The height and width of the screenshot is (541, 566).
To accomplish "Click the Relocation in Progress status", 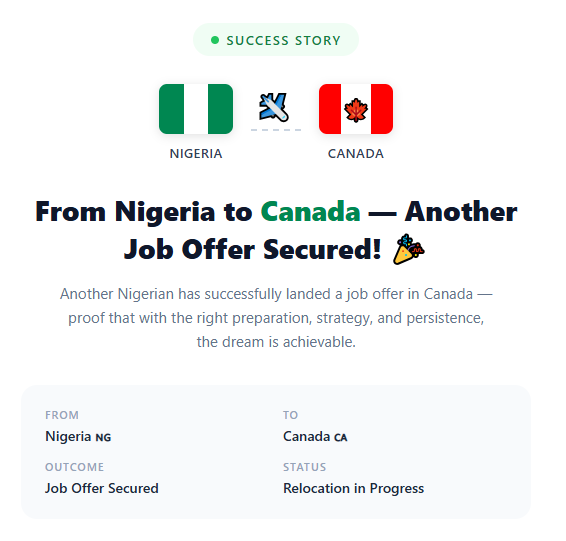I will pyautogui.click(x=353, y=489).
